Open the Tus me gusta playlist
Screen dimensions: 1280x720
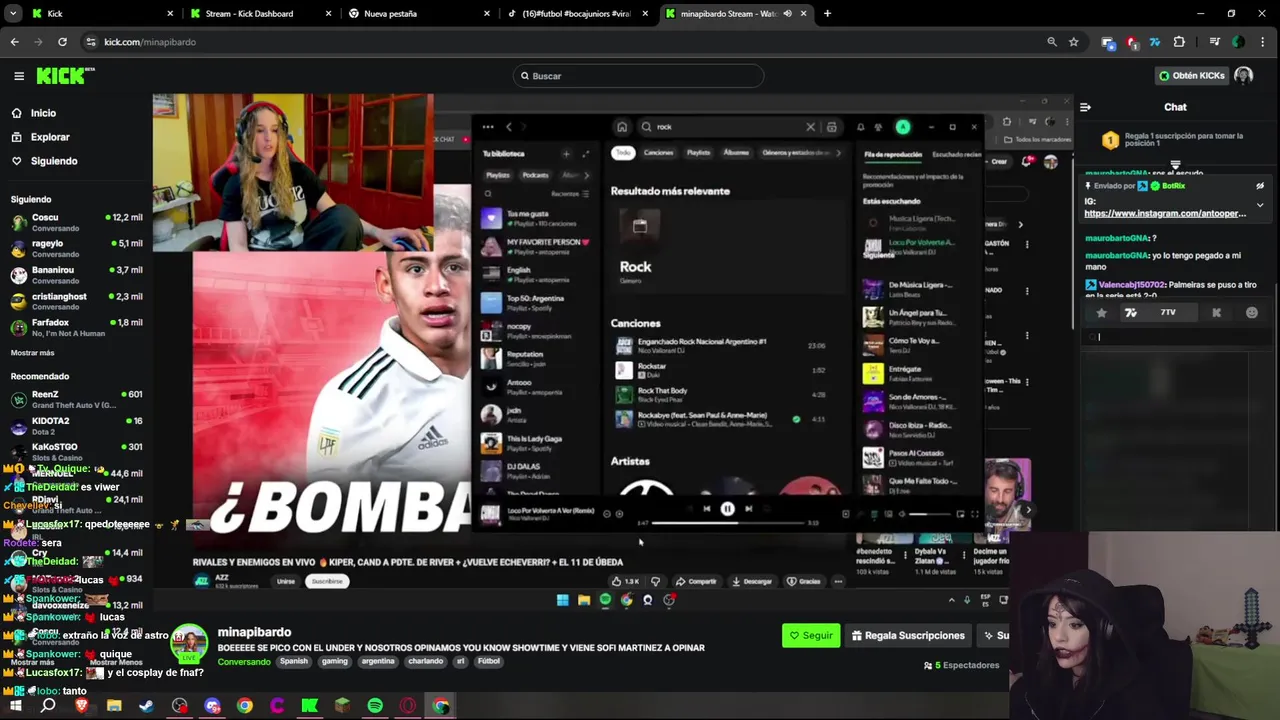point(535,217)
